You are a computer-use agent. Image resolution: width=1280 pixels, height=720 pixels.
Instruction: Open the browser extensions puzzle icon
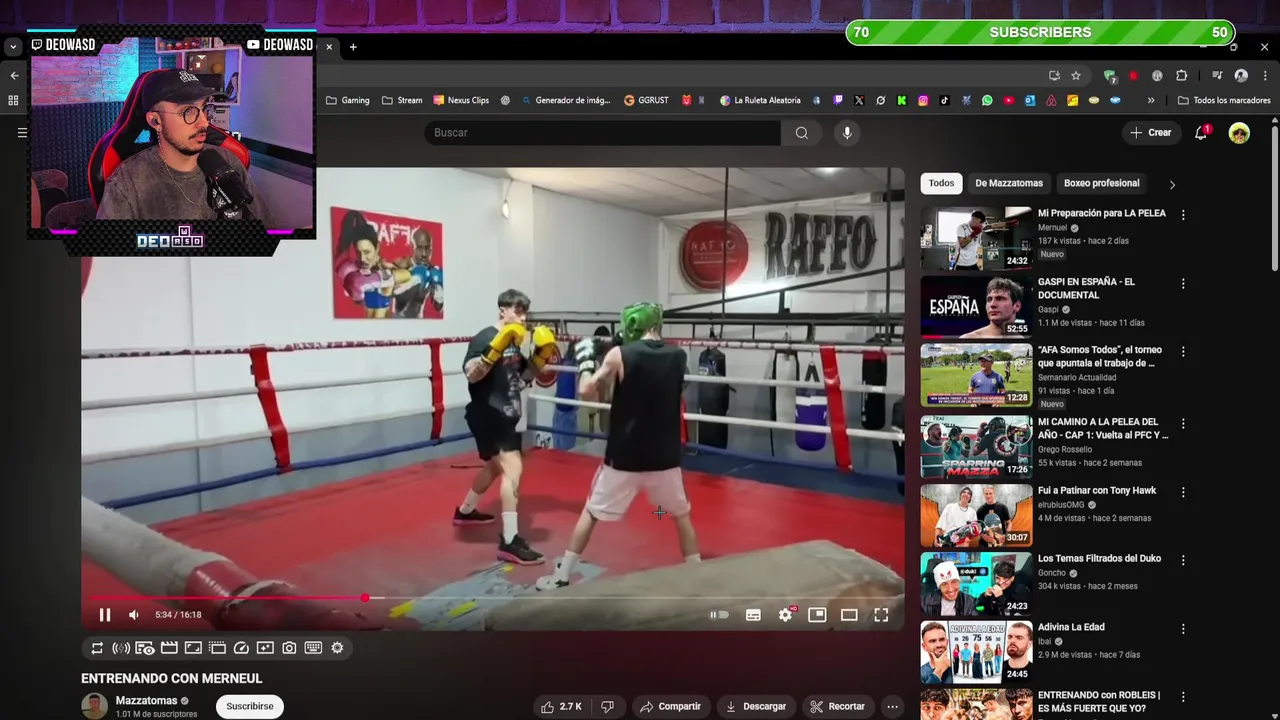click(1181, 75)
